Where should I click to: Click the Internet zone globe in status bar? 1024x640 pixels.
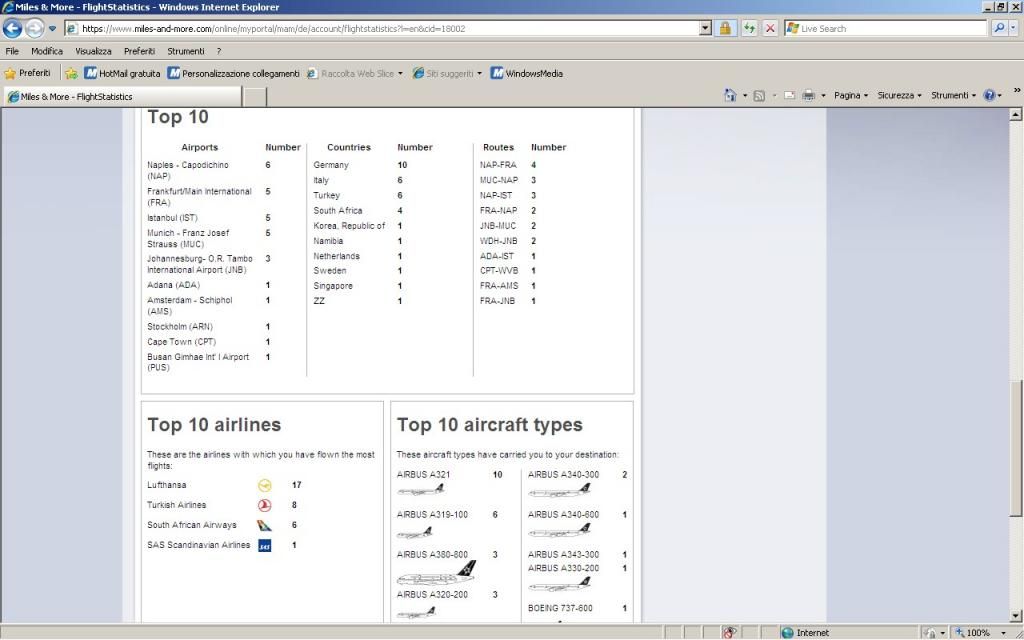(x=788, y=632)
